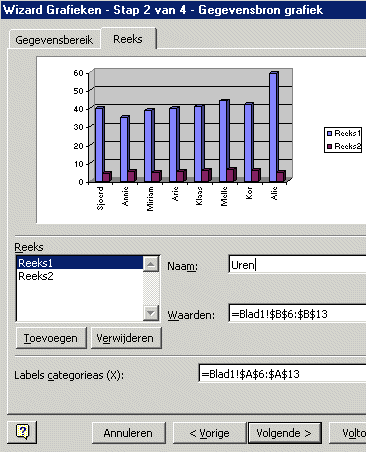The width and height of the screenshot is (366, 452).
Task: Click the Toevoegen button
Action: (x=51, y=338)
